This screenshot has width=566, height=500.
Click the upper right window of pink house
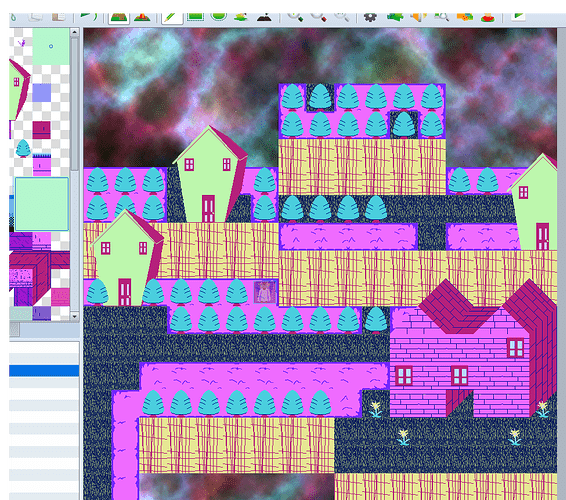click(515, 348)
